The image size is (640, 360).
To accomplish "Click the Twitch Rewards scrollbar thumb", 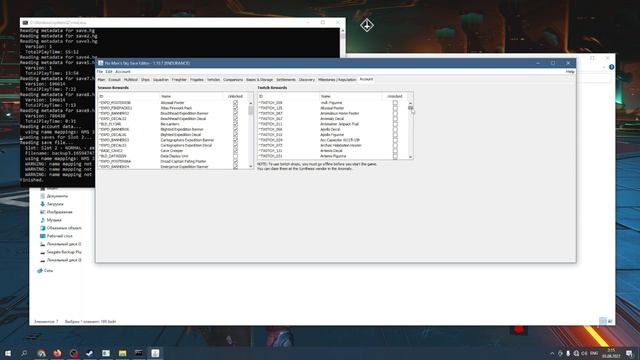I will (x=410, y=108).
